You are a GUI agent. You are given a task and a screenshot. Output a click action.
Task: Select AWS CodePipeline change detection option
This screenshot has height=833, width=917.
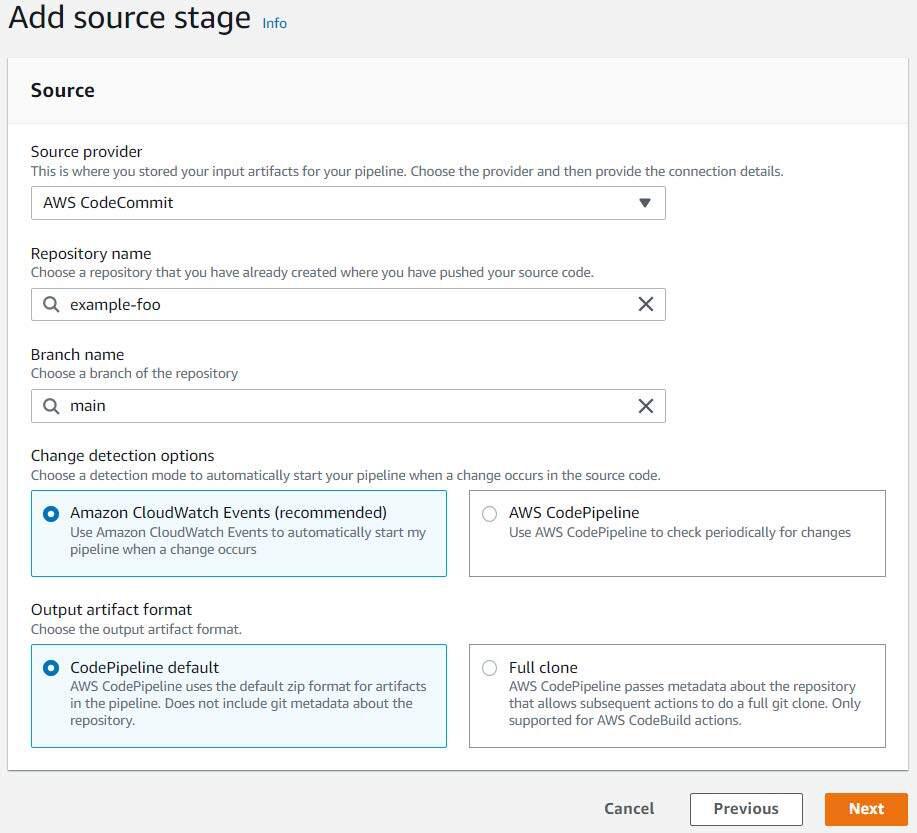click(x=489, y=514)
